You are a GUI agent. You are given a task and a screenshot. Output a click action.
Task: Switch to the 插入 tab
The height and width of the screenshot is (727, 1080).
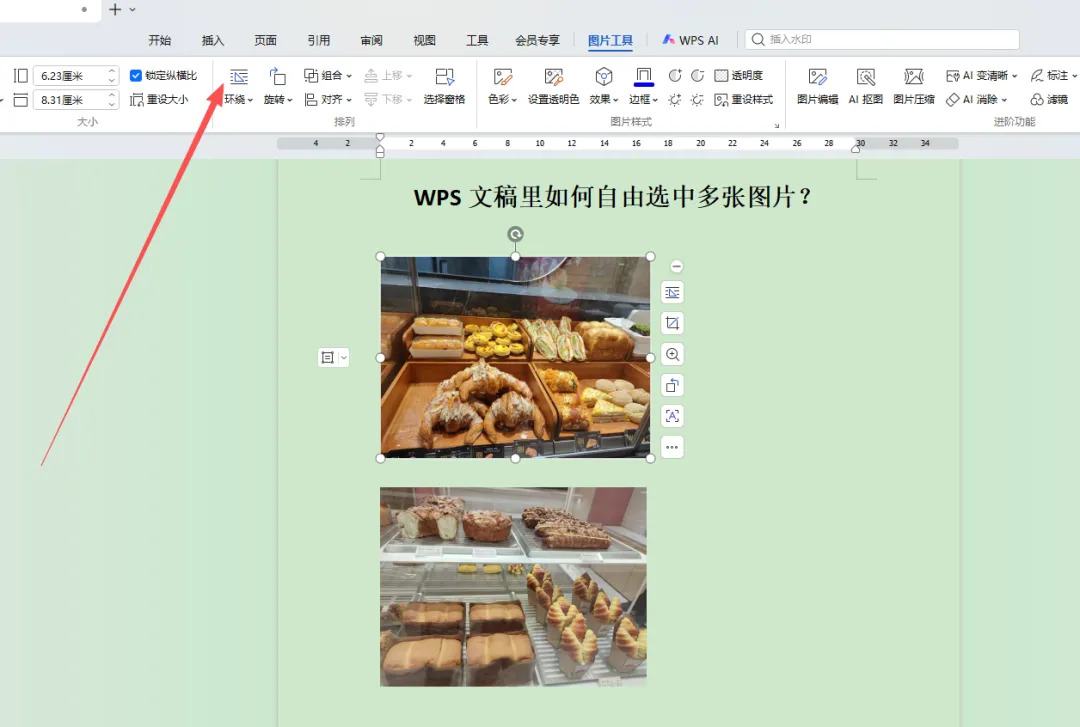[212, 40]
